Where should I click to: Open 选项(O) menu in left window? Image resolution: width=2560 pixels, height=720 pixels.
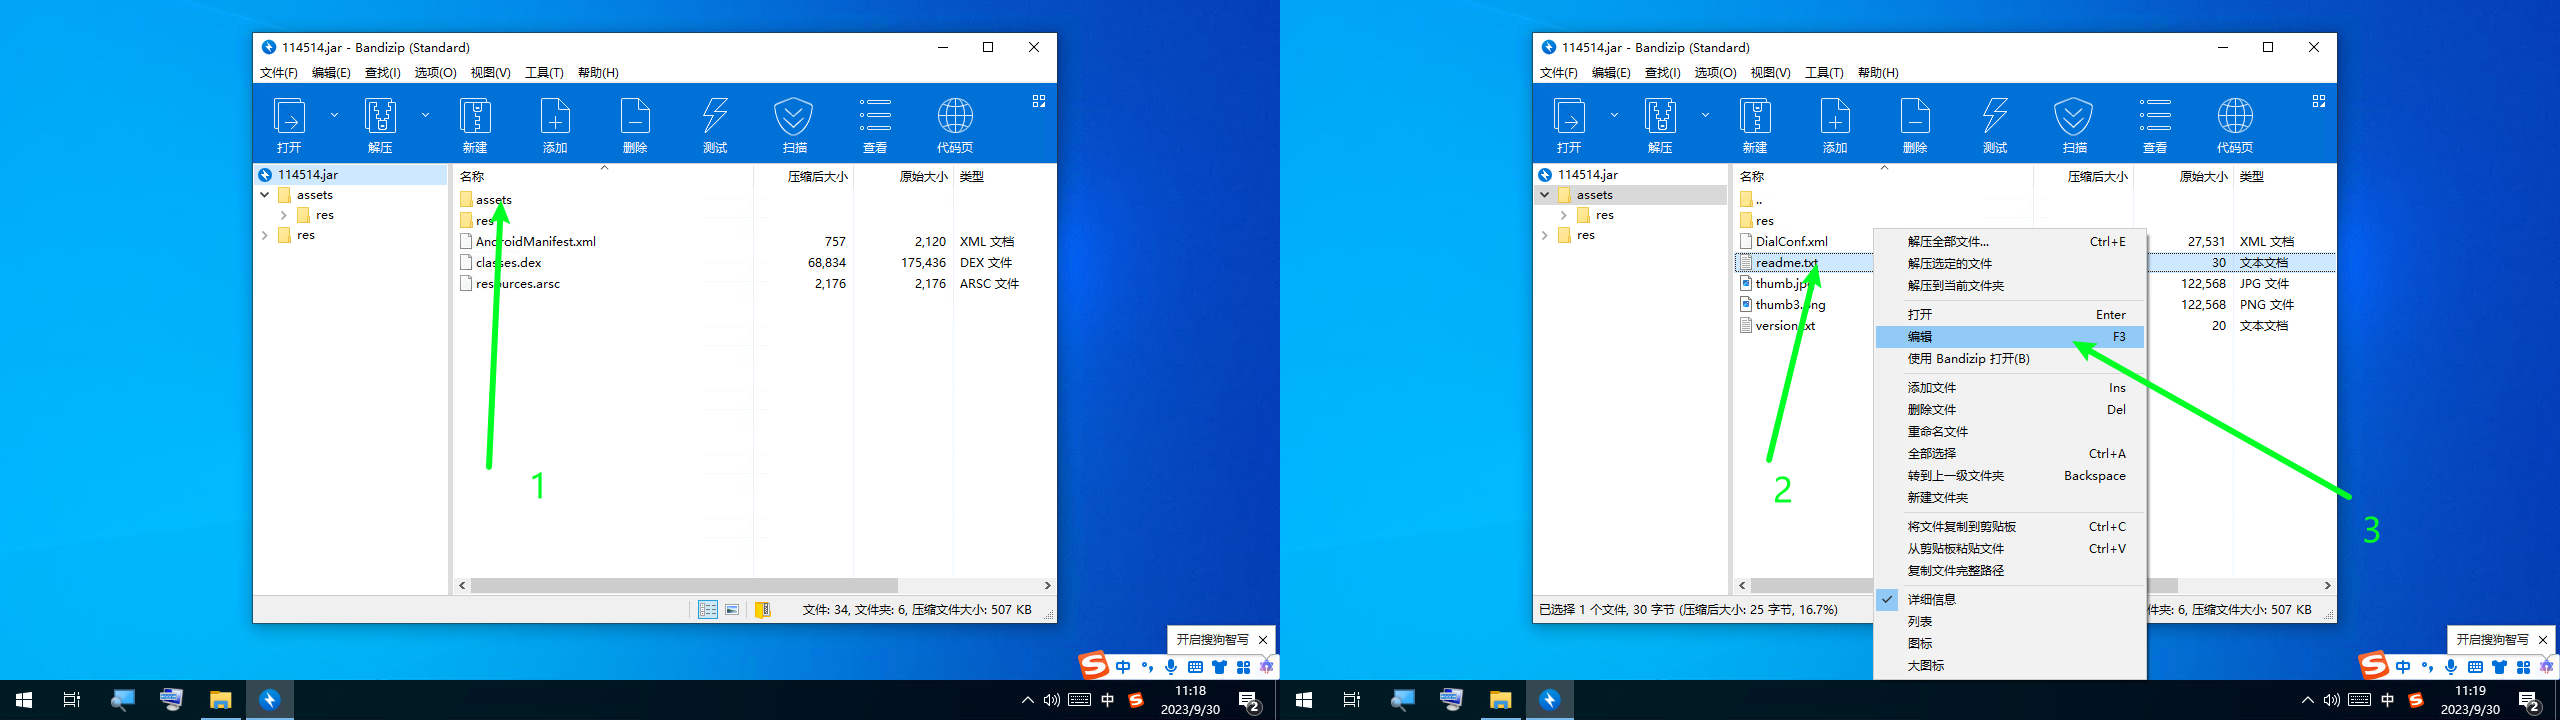435,73
